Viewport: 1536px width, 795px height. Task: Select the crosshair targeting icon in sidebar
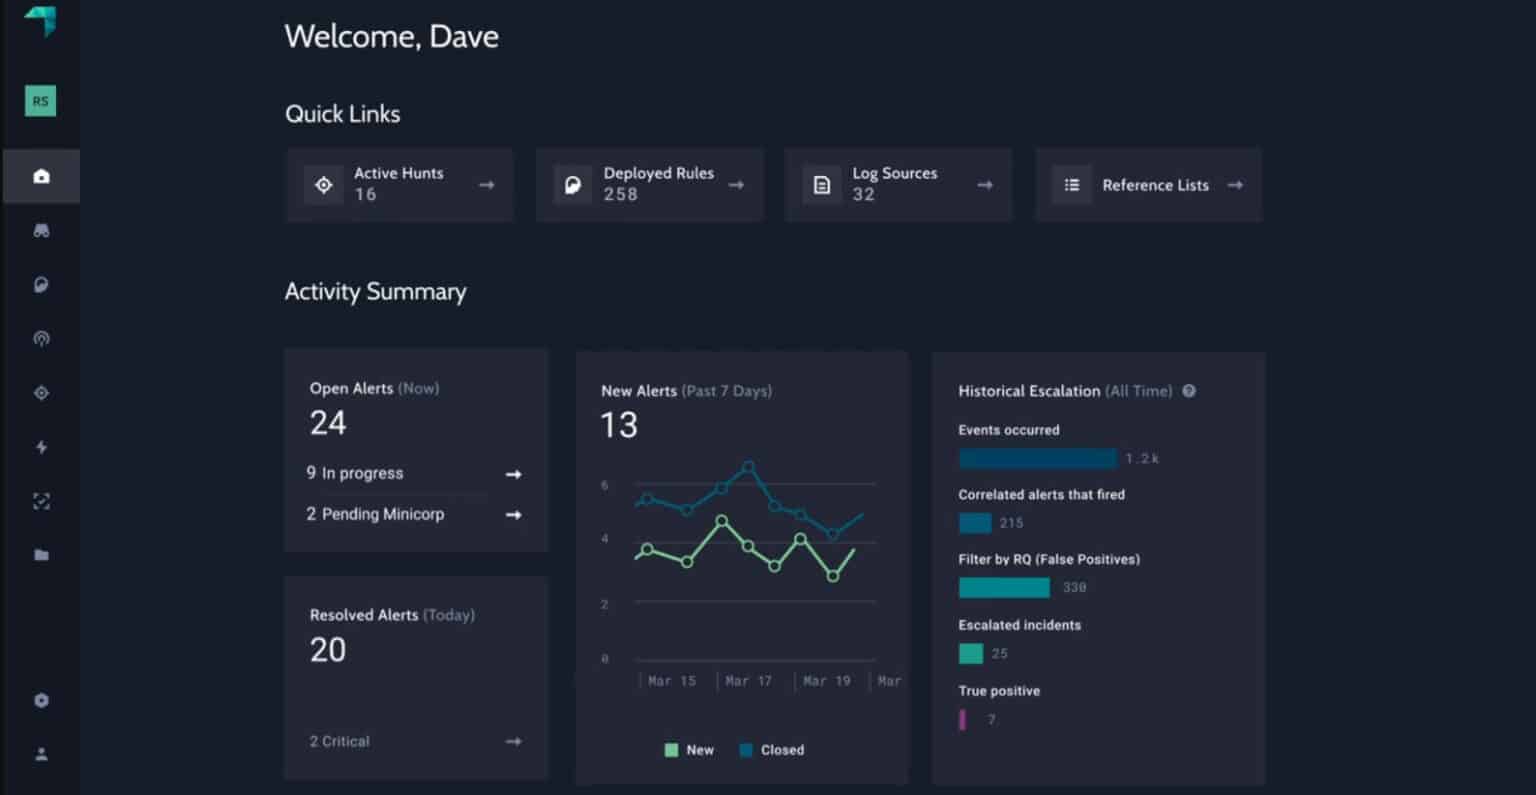41,392
